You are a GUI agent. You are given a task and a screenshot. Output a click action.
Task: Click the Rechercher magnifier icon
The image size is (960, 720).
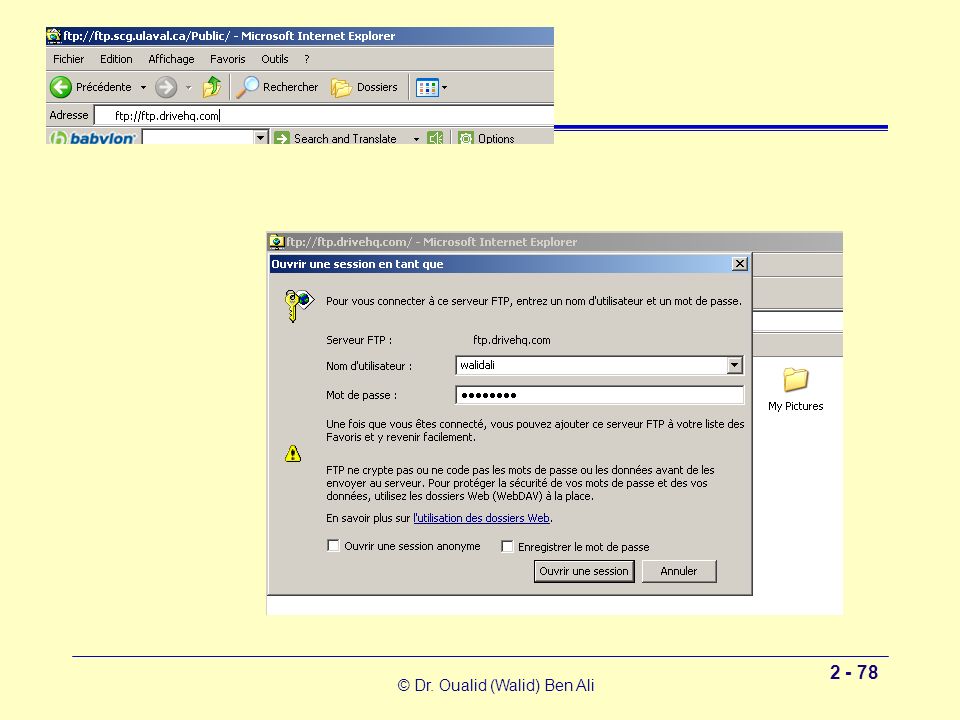pyautogui.click(x=248, y=87)
